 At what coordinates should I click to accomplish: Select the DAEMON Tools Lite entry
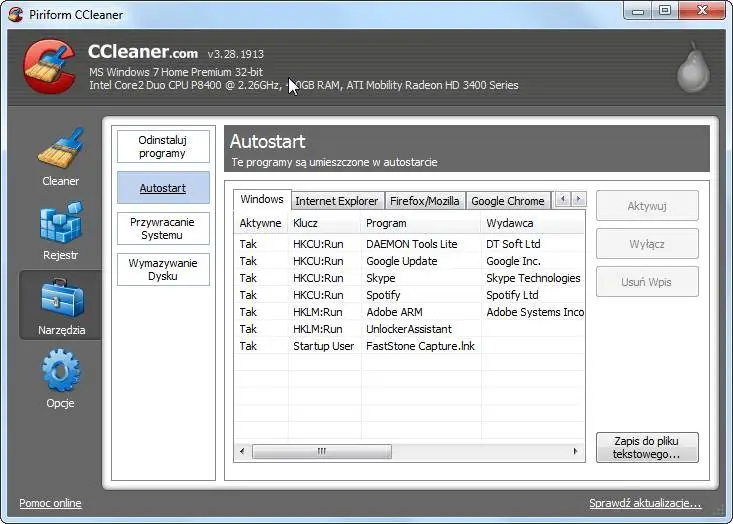coord(411,244)
